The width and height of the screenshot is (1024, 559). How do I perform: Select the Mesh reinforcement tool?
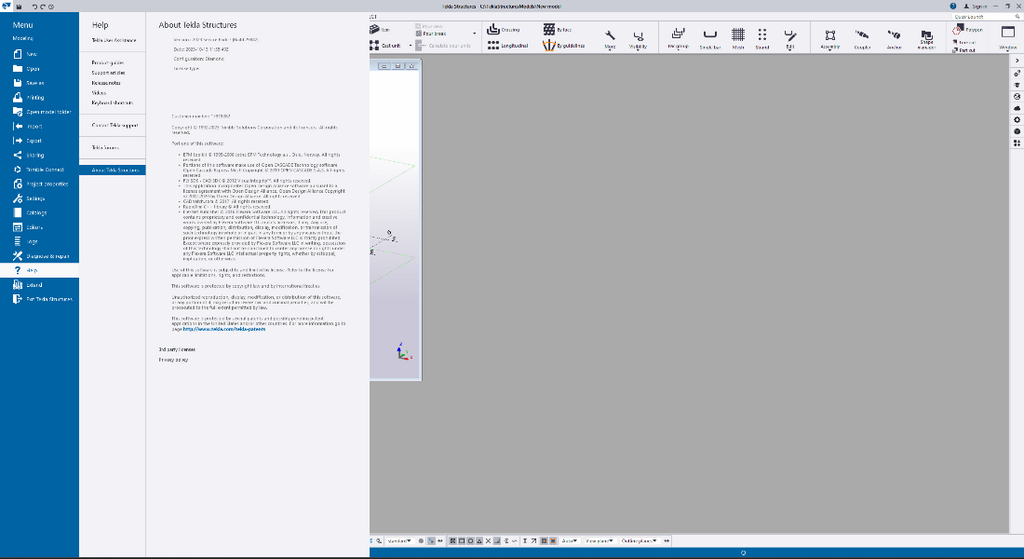[738, 39]
